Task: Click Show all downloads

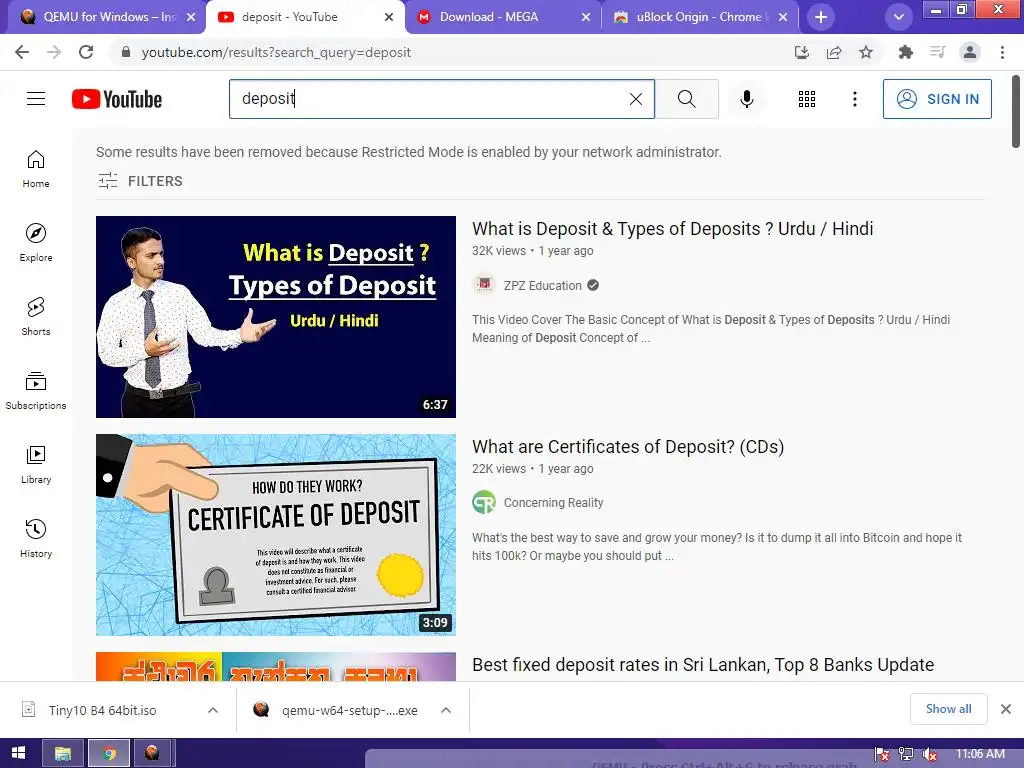Action: pyautogui.click(x=948, y=709)
